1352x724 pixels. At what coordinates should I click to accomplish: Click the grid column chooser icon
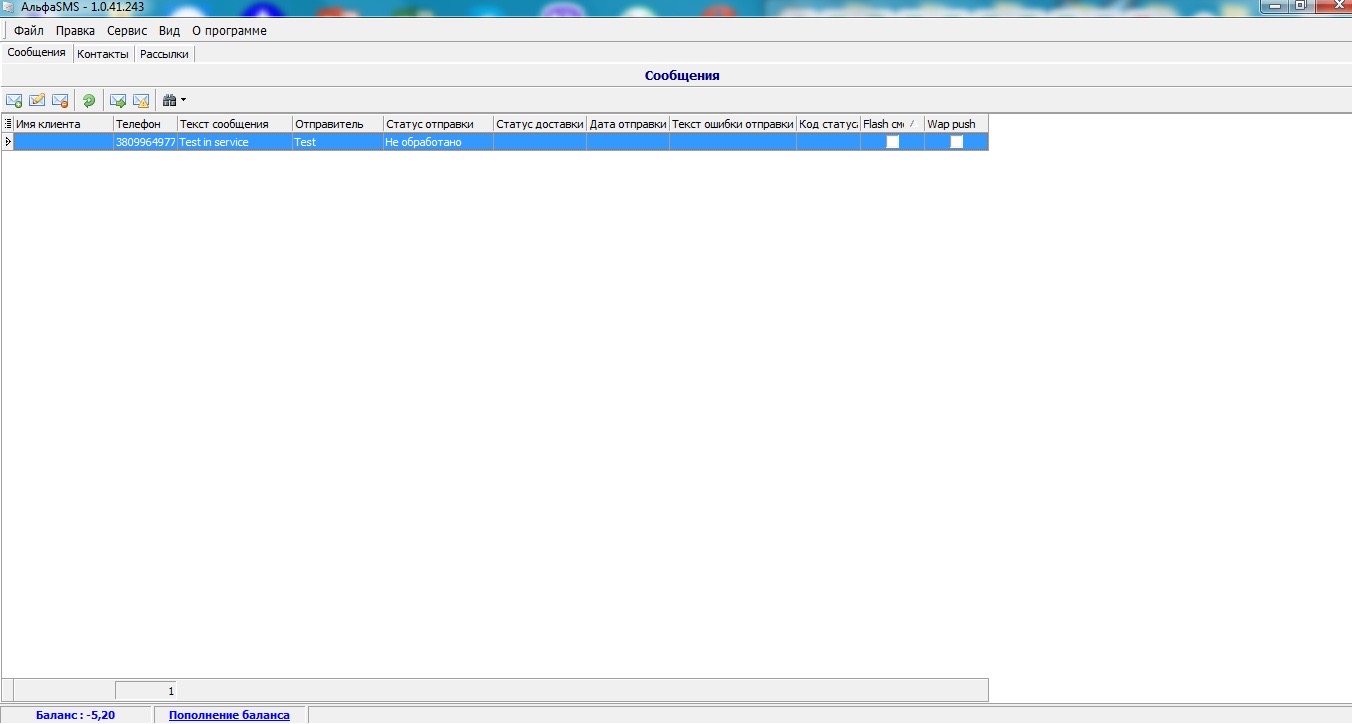[x=8, y=124]
